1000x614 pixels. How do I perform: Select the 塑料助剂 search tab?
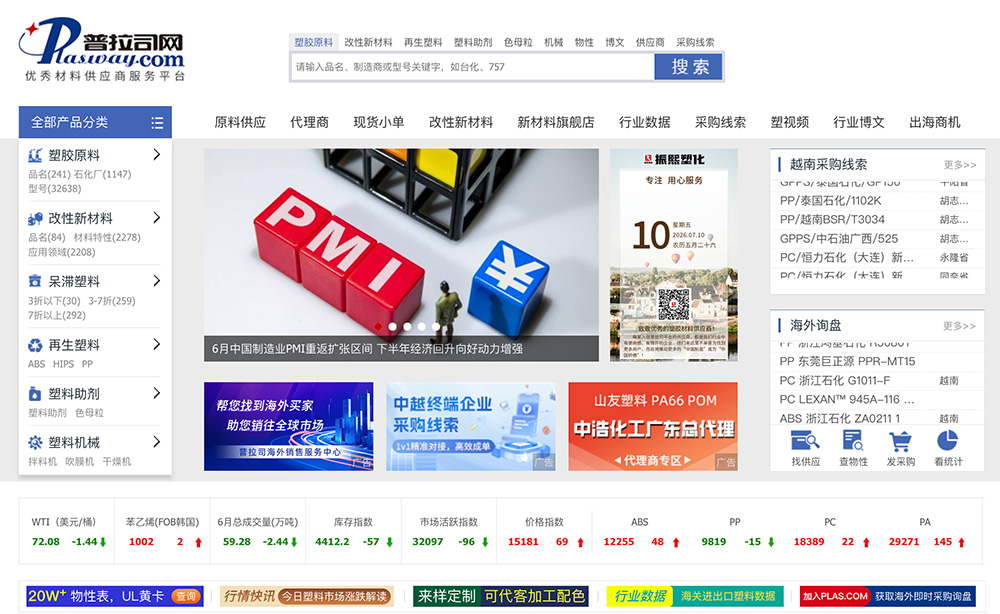point(473,42)
